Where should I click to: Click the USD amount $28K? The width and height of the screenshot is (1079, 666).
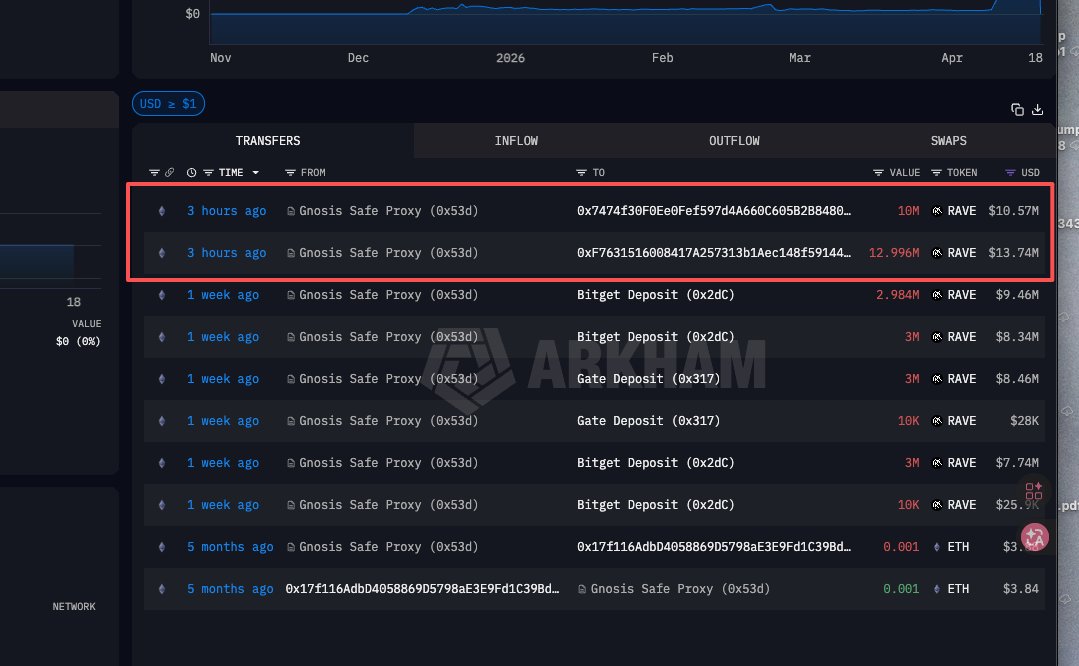click(1025, 421)
